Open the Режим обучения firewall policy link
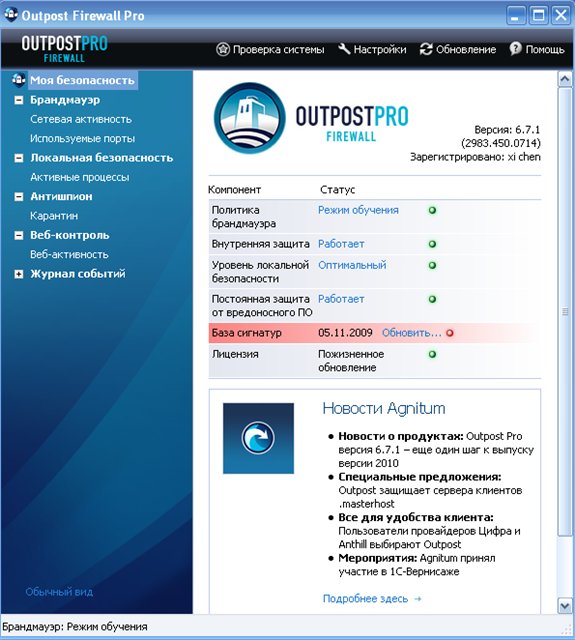575x640 pixels. pos(358,210)
